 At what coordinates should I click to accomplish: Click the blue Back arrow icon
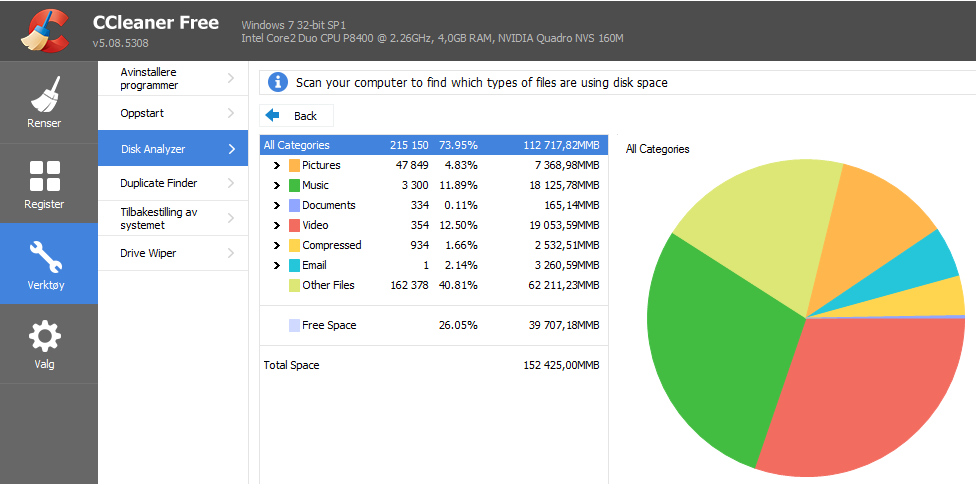pos(273,115)
